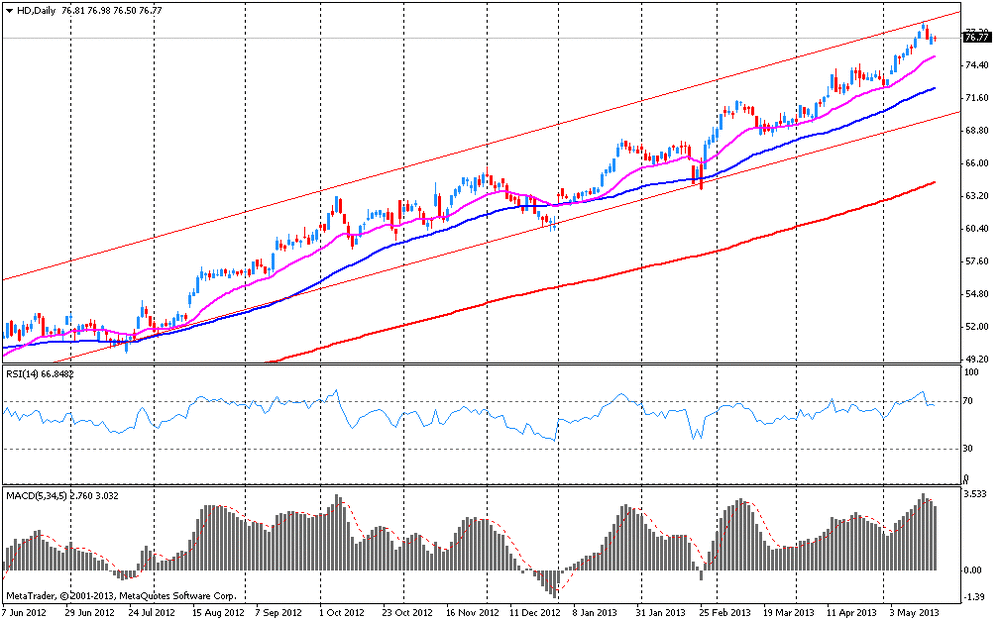Image resolution: width=1000 pixels, height=621 pixels.
Task: Select the MACD(5,34,5) 2.760 3.032 label
Action: (x=62, y=495)
